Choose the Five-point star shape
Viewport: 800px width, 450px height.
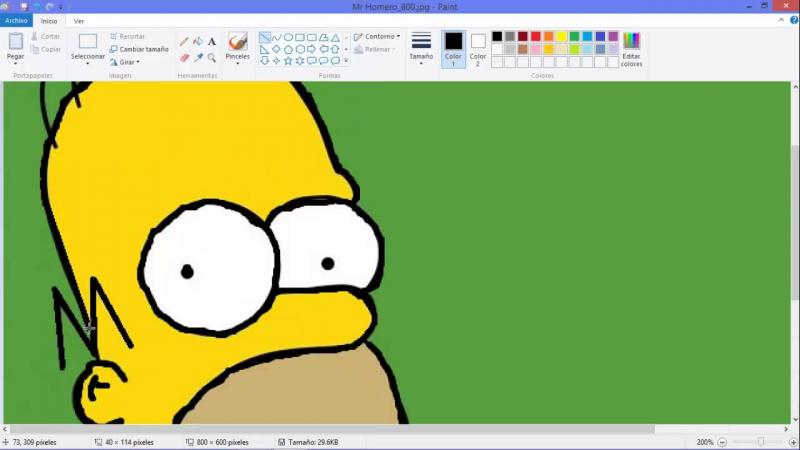click(x=288, y=61)
